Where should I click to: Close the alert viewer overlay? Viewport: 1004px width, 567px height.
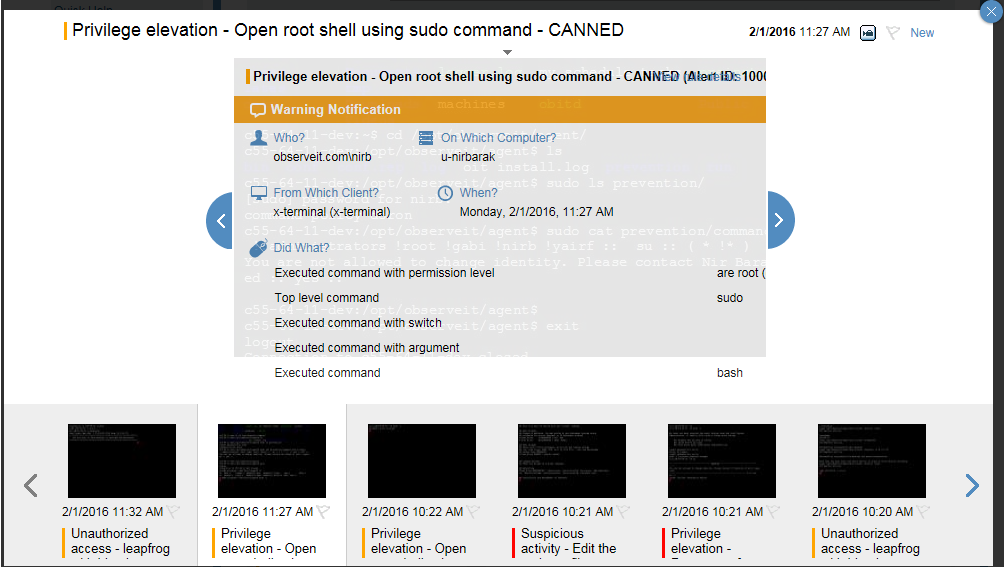pos(990,13)
